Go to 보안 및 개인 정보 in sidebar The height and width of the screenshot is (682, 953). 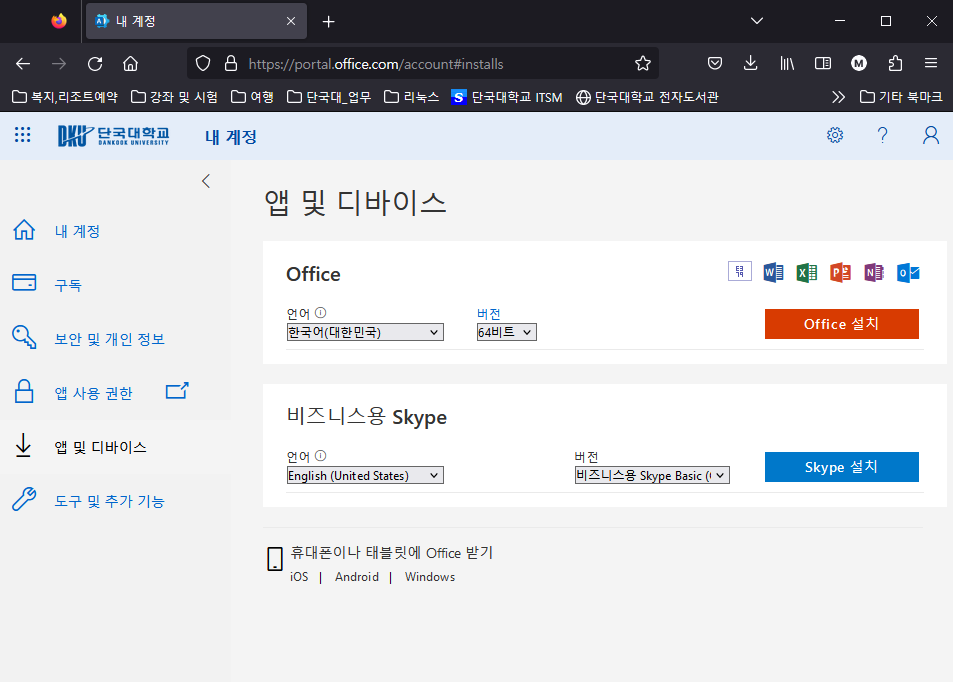109,339
